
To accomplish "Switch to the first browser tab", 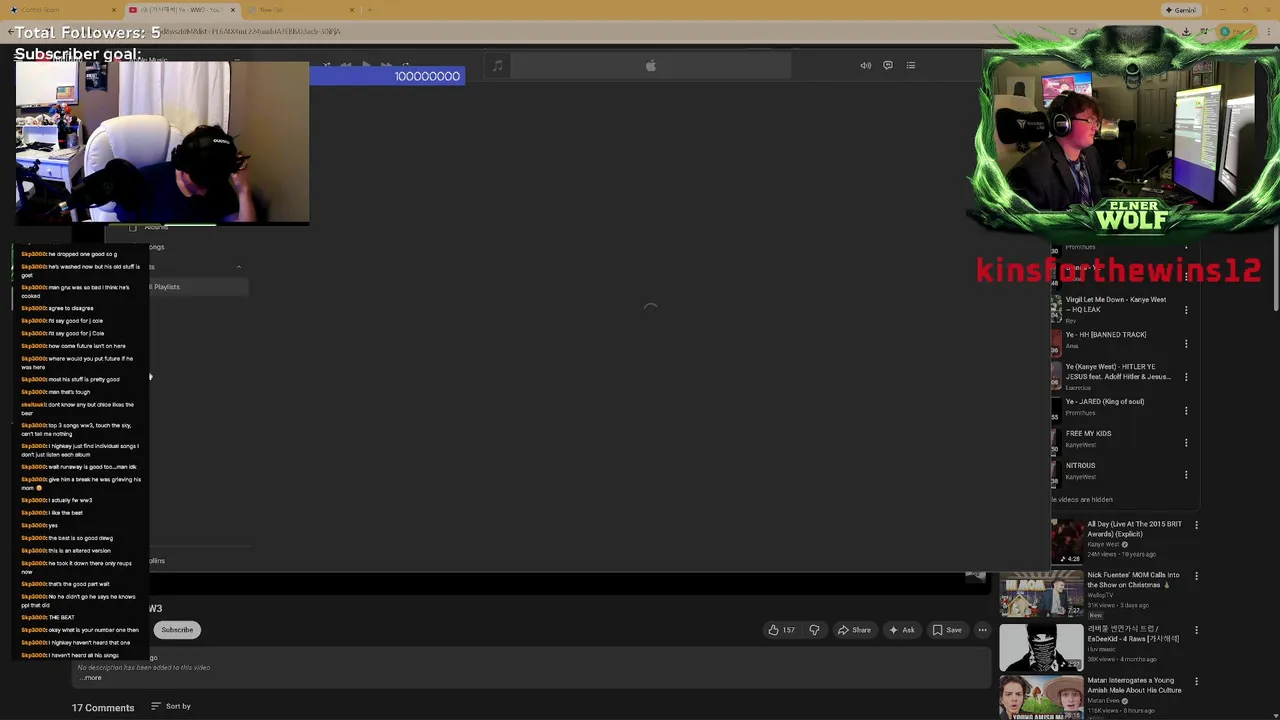I will point(62,10).
